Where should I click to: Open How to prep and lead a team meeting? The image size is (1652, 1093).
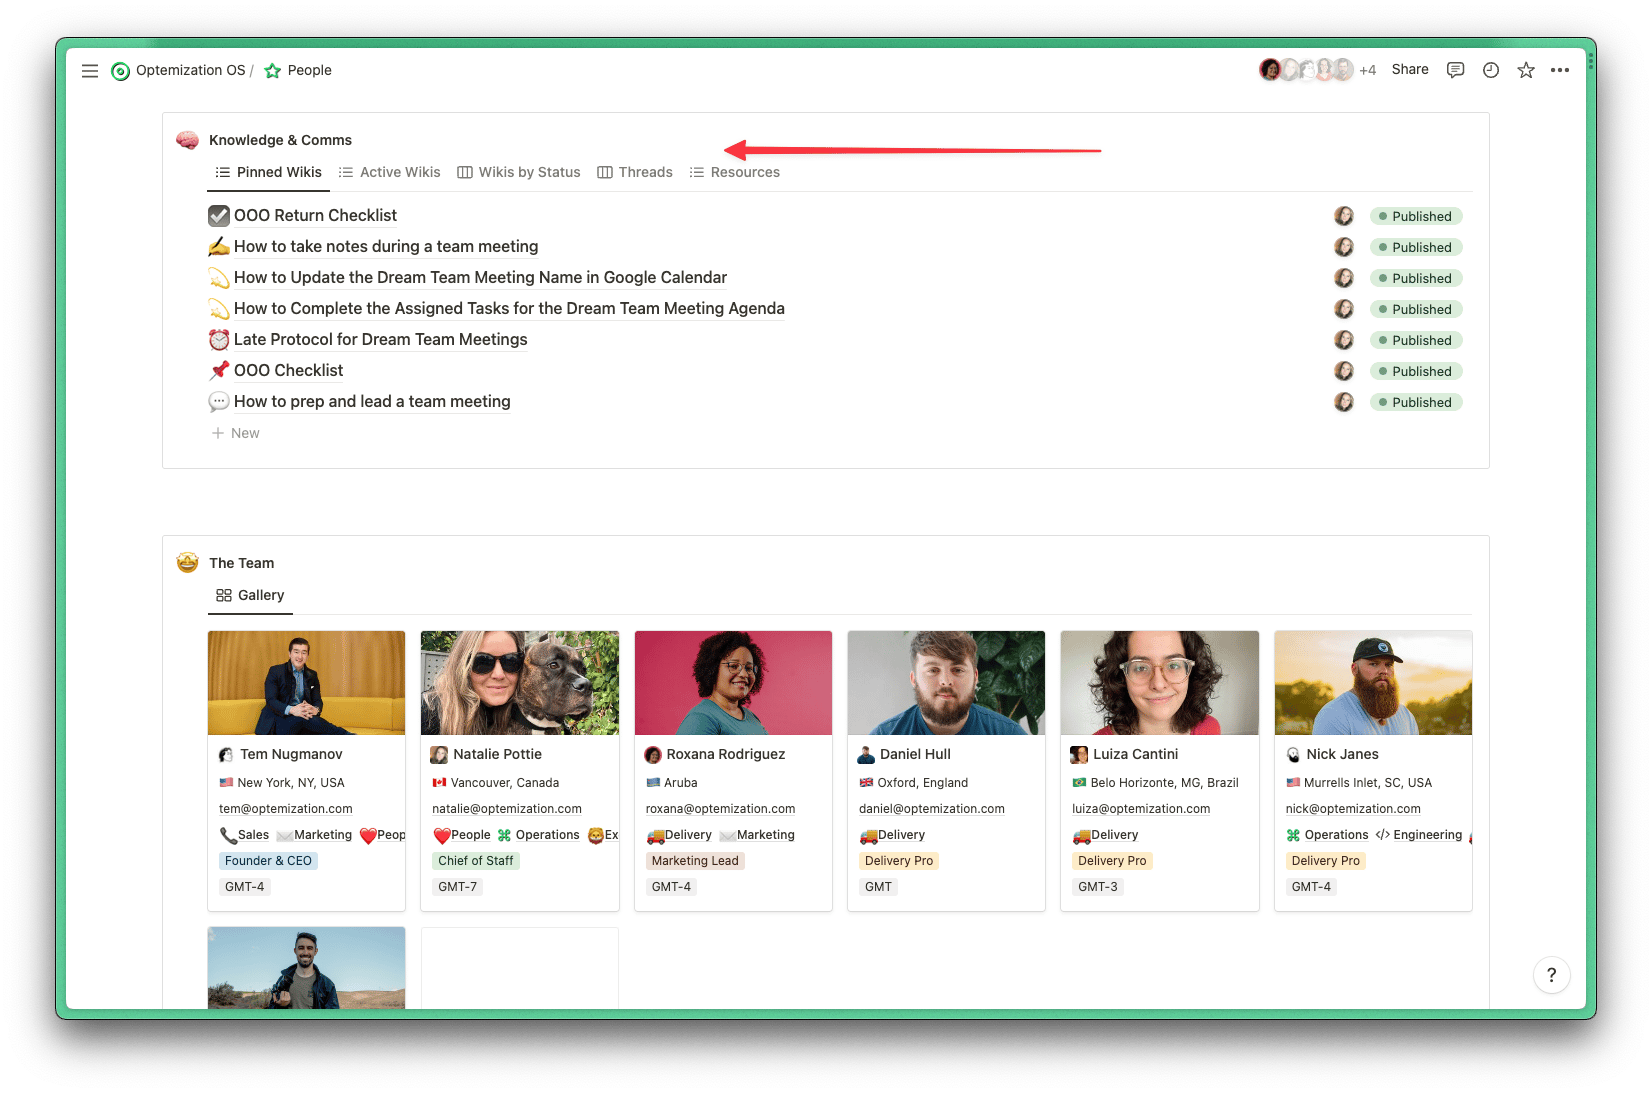click(372, 402)
